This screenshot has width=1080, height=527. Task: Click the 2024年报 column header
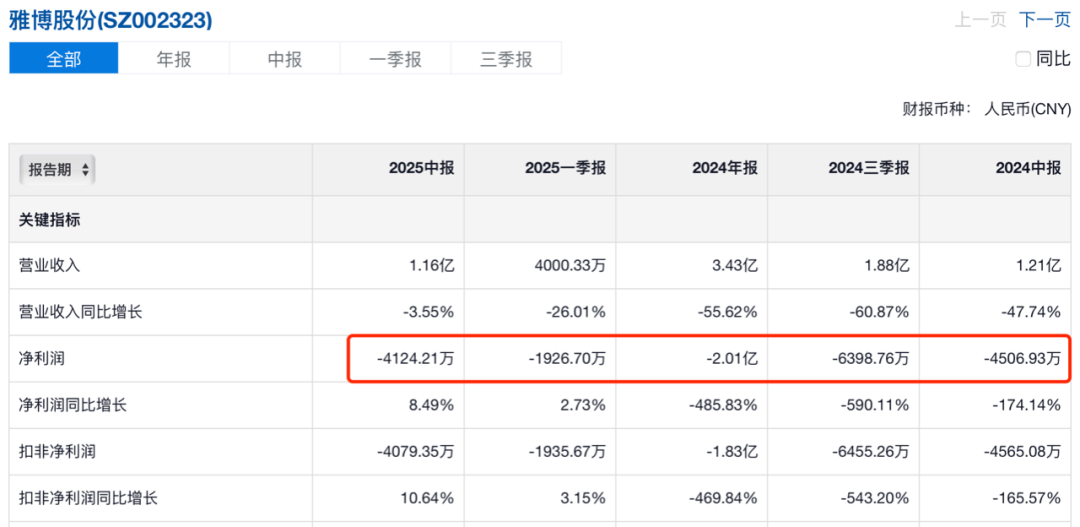click(725, 169)
